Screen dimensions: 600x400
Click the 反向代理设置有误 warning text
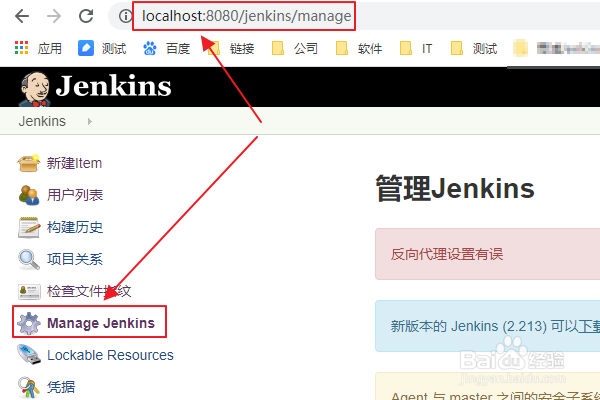coord(447,254)
